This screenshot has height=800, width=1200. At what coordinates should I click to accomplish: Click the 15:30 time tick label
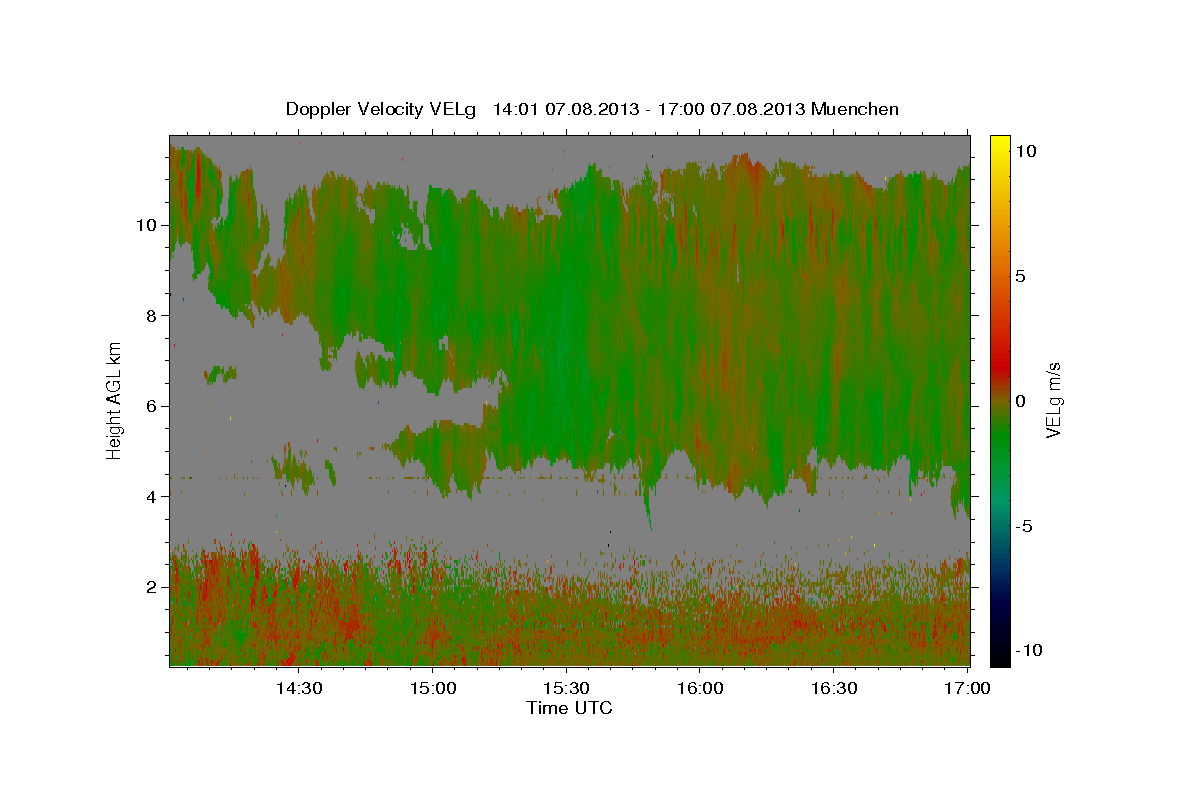pos(566,688)
